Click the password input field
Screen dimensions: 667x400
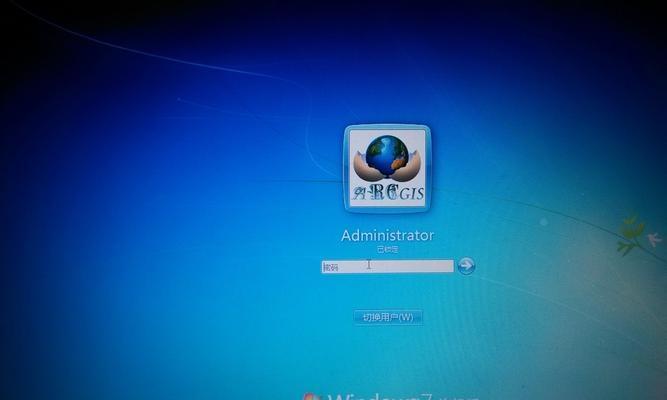pyautogui.click(x=387, y=266)
